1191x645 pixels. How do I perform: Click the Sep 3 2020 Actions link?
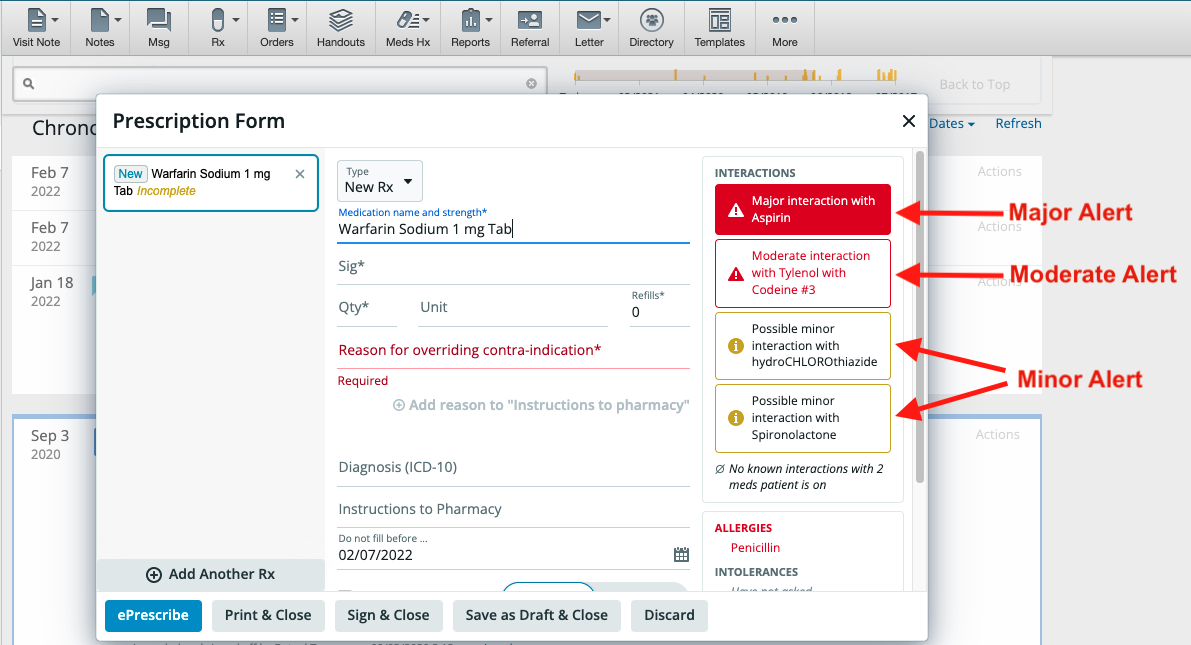coord(997,435)
